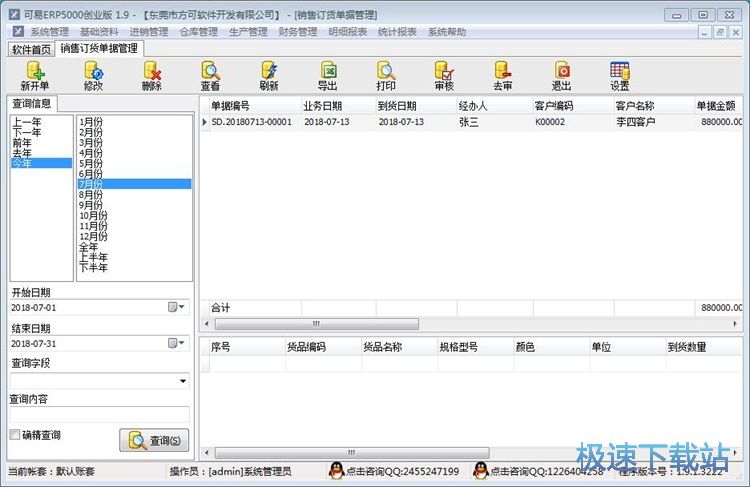Click the 新开单 new order icon

click(35, 71)
